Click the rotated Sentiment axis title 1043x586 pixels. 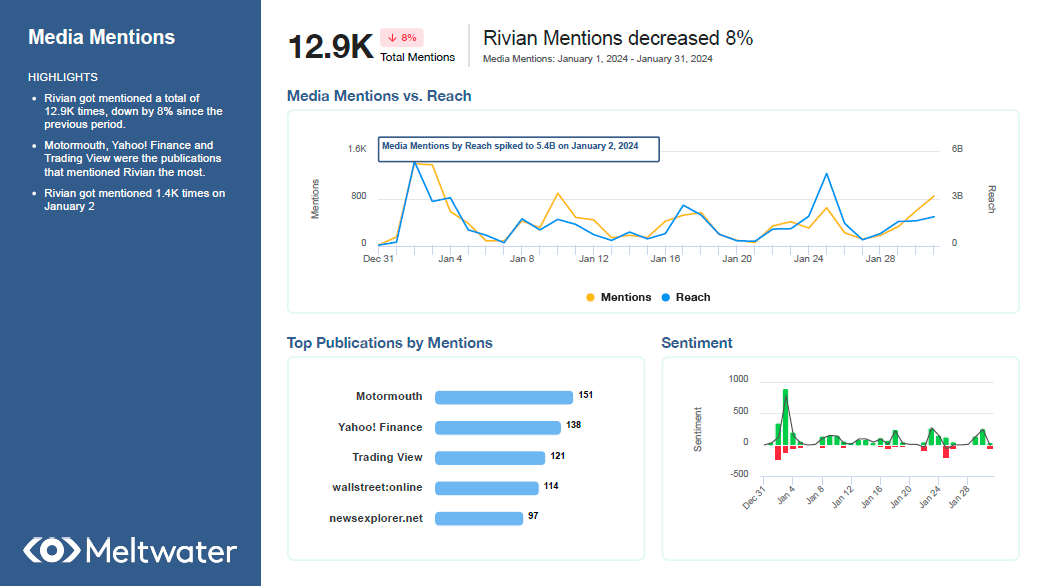[698, 430]
